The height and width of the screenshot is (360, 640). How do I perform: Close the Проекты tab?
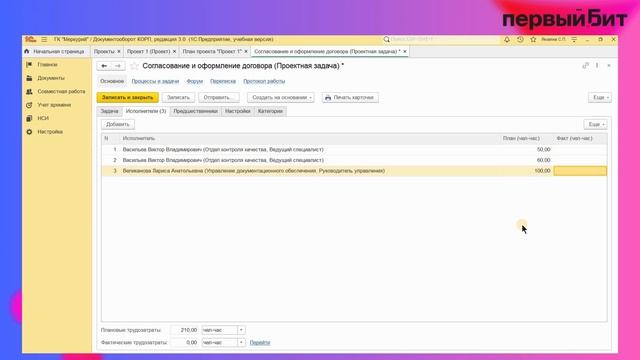(x=119, y=51)
